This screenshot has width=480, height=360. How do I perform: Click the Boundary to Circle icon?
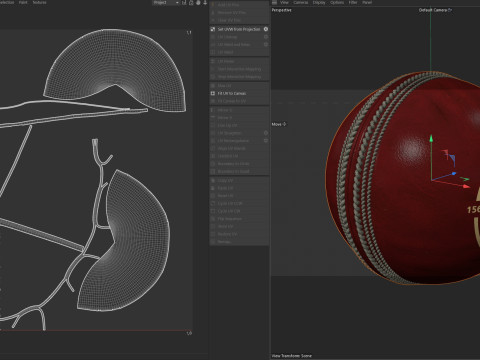[x=213, y=164]
